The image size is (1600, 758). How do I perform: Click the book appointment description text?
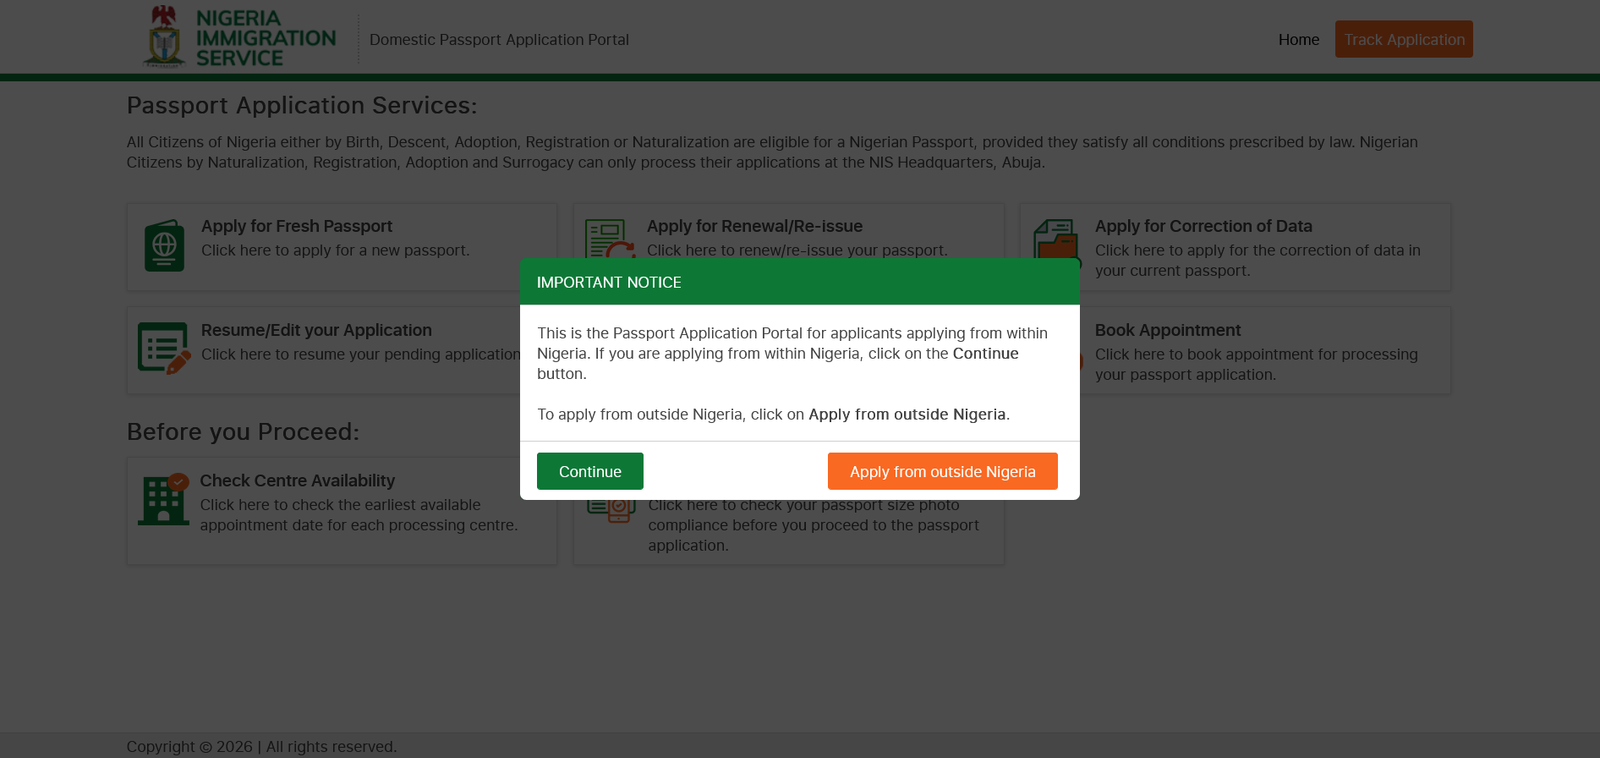click(x=1256, y=364)
